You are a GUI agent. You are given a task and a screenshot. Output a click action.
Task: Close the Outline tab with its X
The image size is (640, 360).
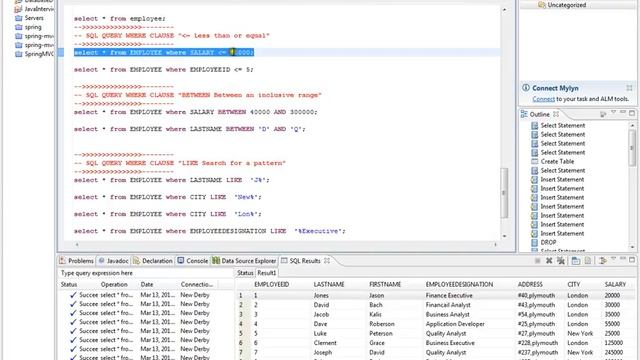point(556,114)
